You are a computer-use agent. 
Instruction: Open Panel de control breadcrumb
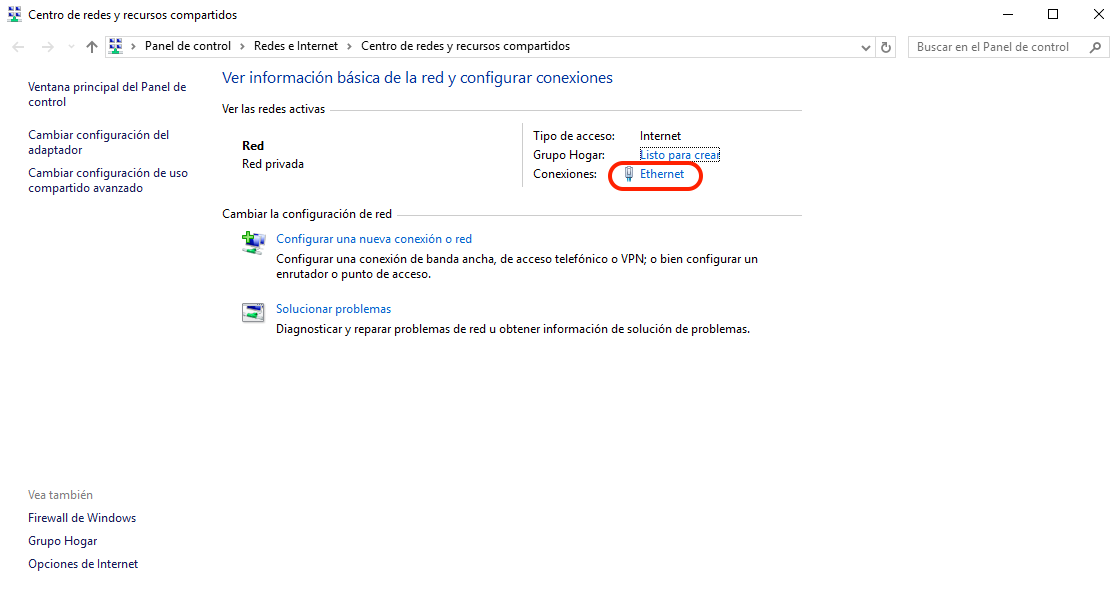coord(188,46)
